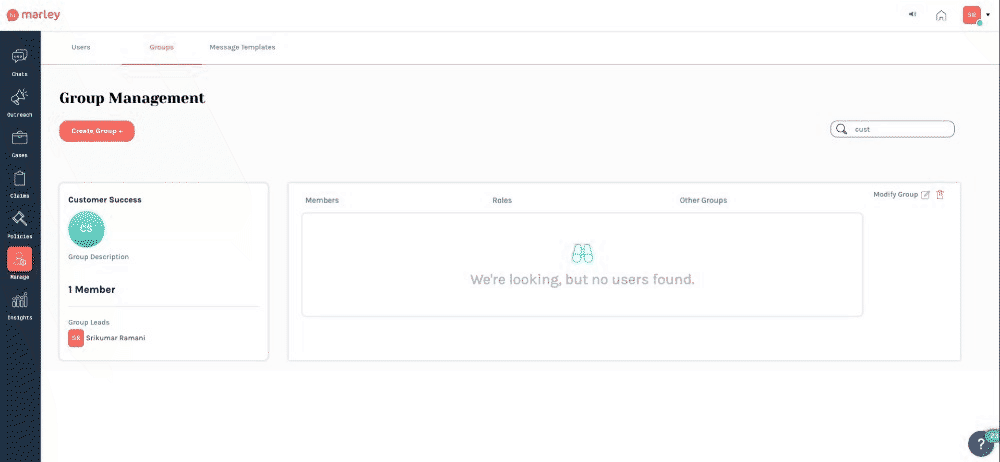Delete group using trash icon
Screen dimensions: 1000x462
[940, 194]
